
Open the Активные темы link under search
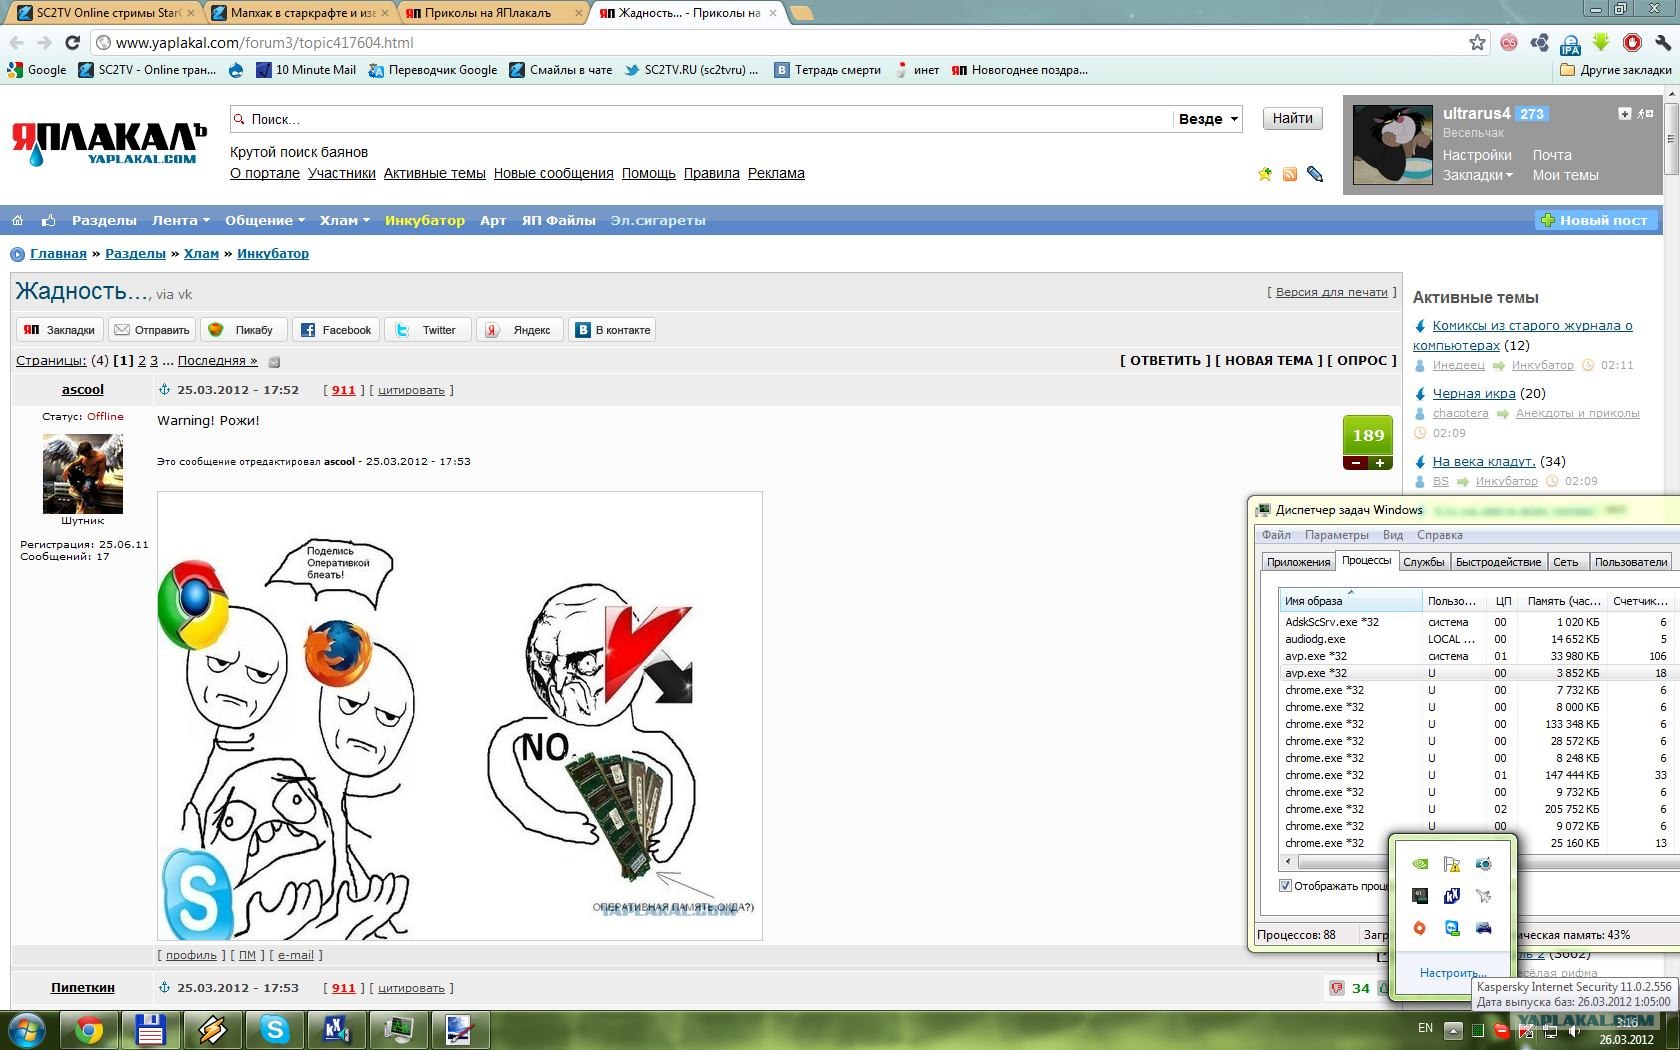click(435, 173)
